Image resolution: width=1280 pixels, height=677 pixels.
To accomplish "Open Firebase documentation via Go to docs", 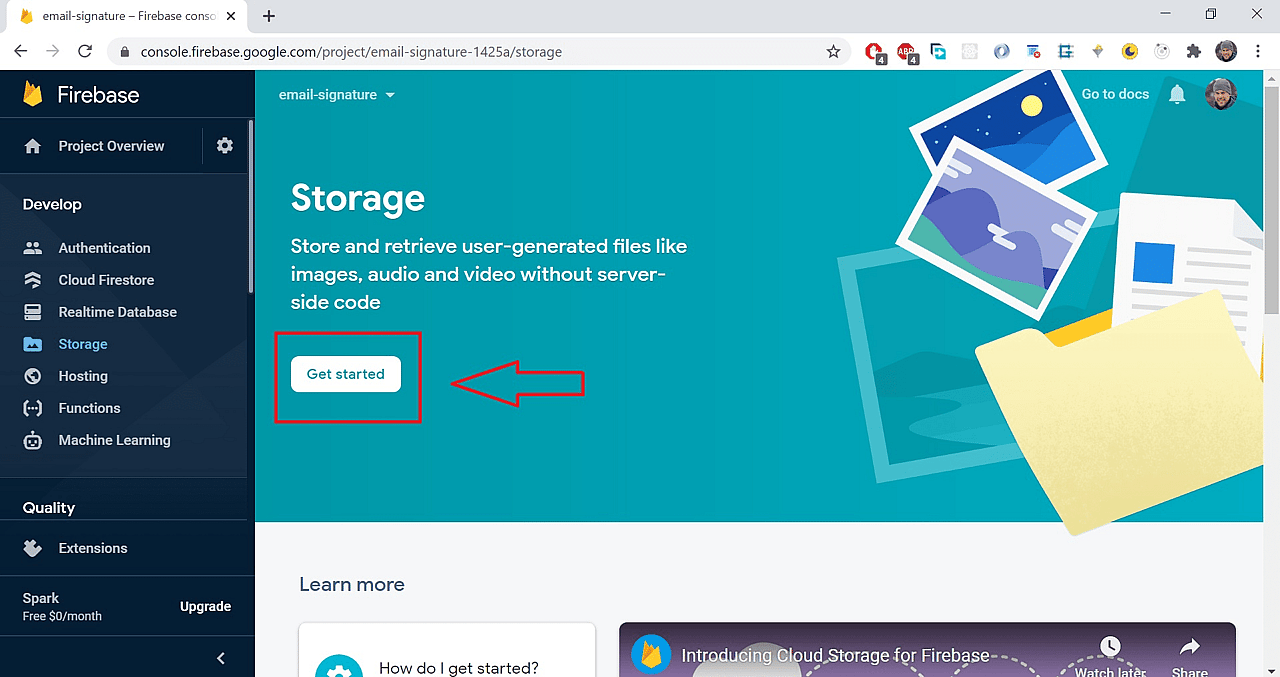I will pos(1115,93).
